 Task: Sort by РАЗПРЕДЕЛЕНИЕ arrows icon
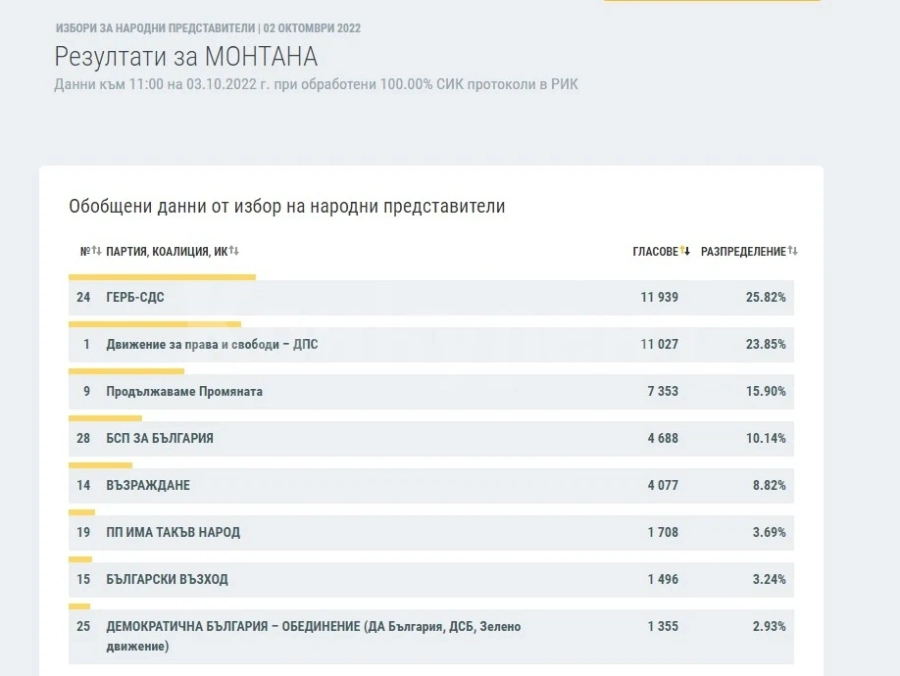793,251
